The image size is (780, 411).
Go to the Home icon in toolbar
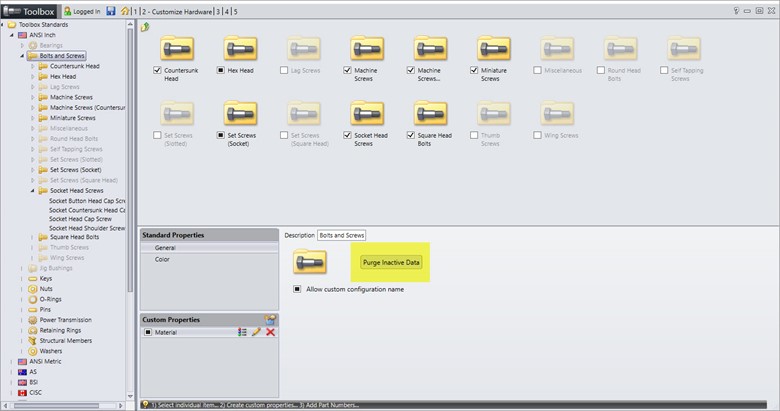(x=125, y=11)
